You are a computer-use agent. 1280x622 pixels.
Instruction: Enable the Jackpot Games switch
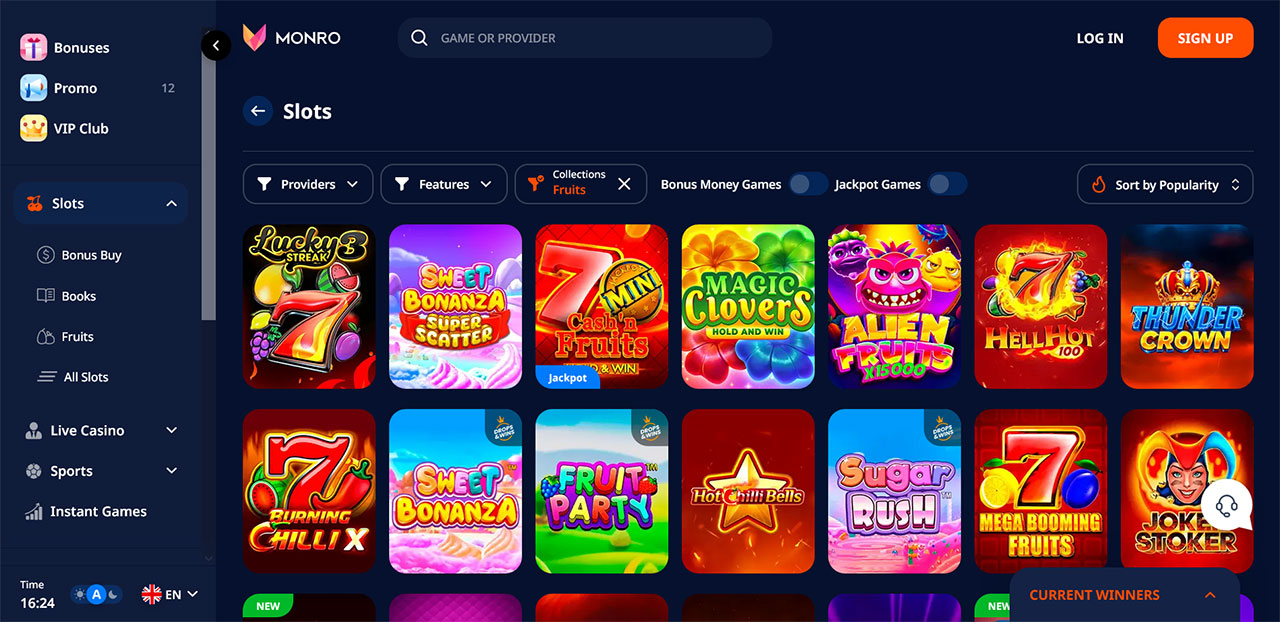click(947, 184)
